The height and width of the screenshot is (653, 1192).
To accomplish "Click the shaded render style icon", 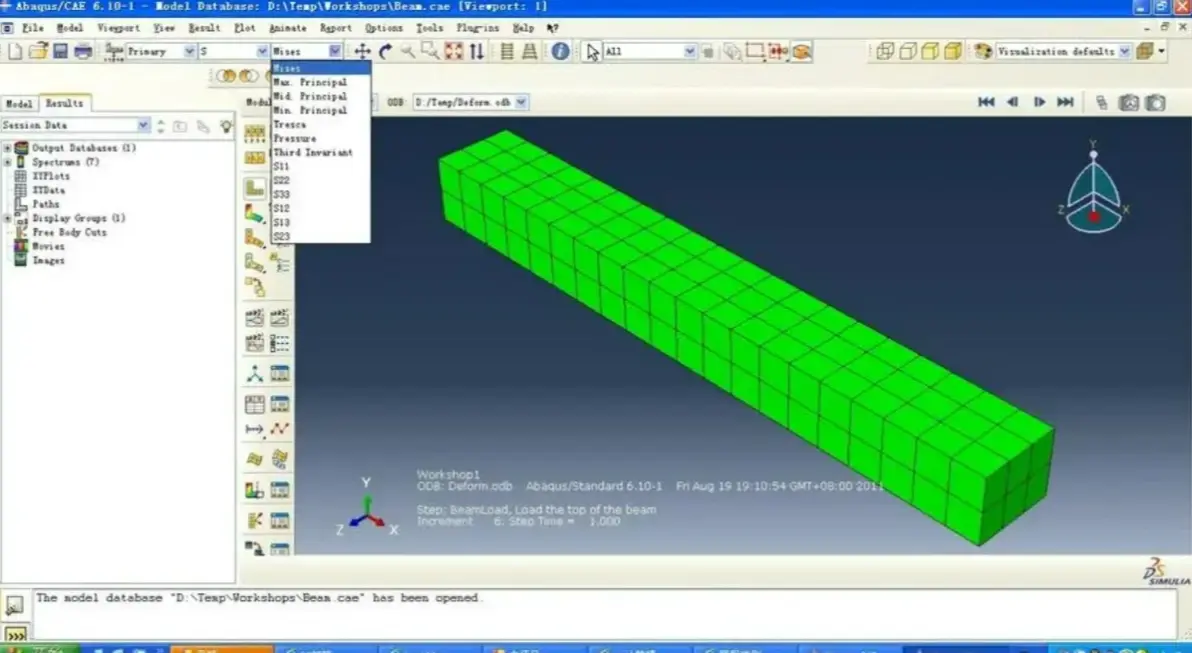I will (x=953, y=51).
